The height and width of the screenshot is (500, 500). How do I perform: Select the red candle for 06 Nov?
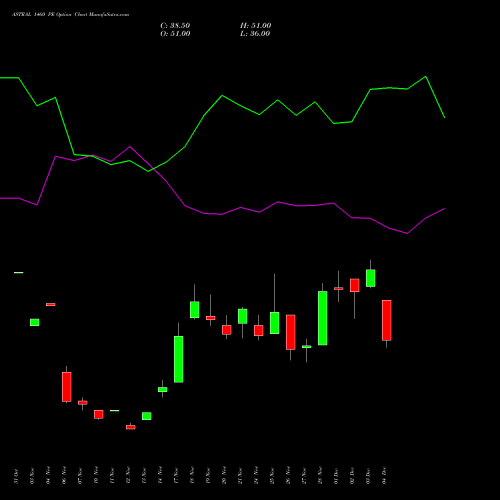point(67,387)
